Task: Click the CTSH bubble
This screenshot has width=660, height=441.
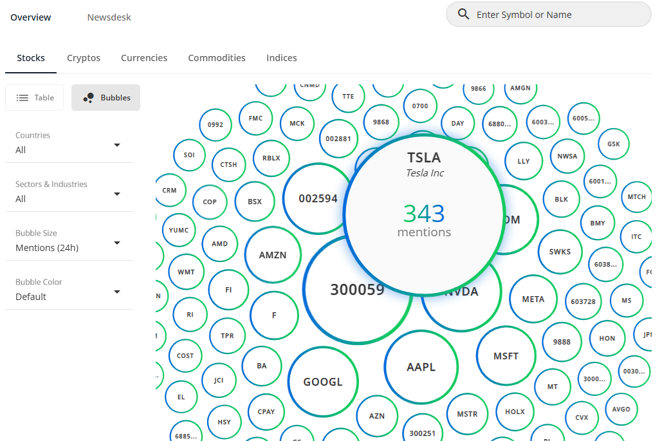Action: (x=229, y=165)
